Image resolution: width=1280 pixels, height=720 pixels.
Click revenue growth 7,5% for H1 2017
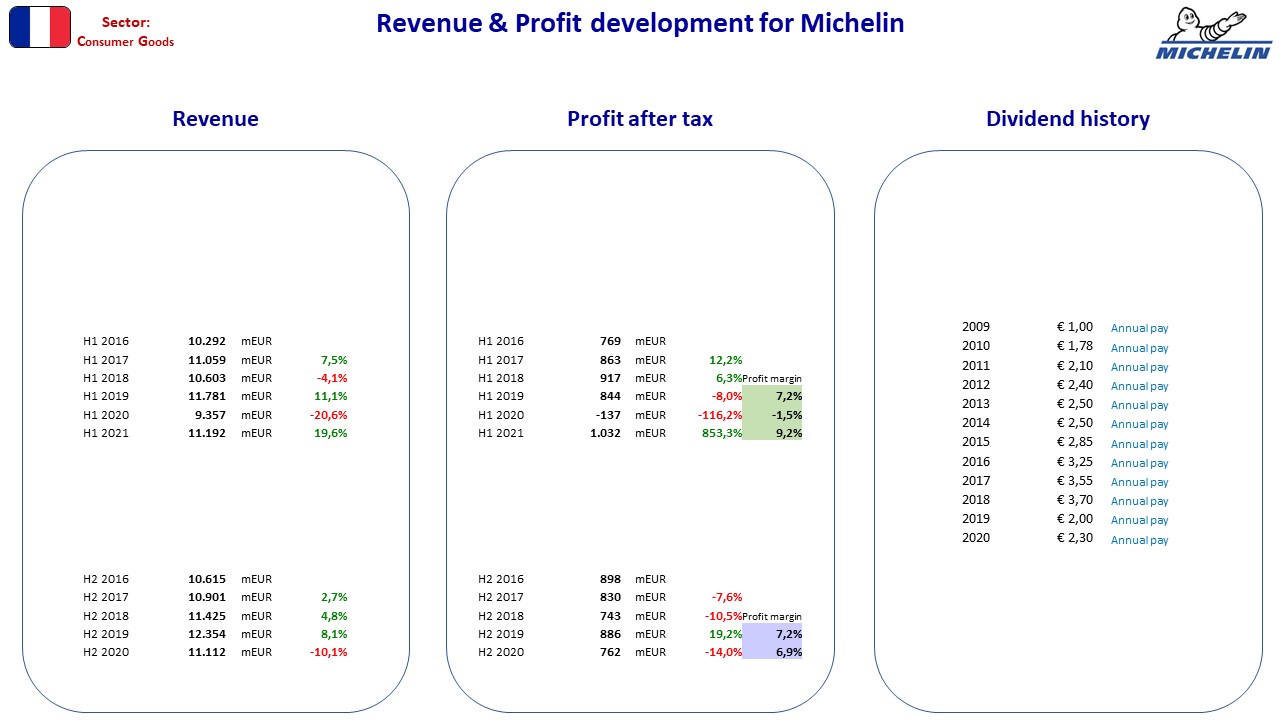point(334,360)
